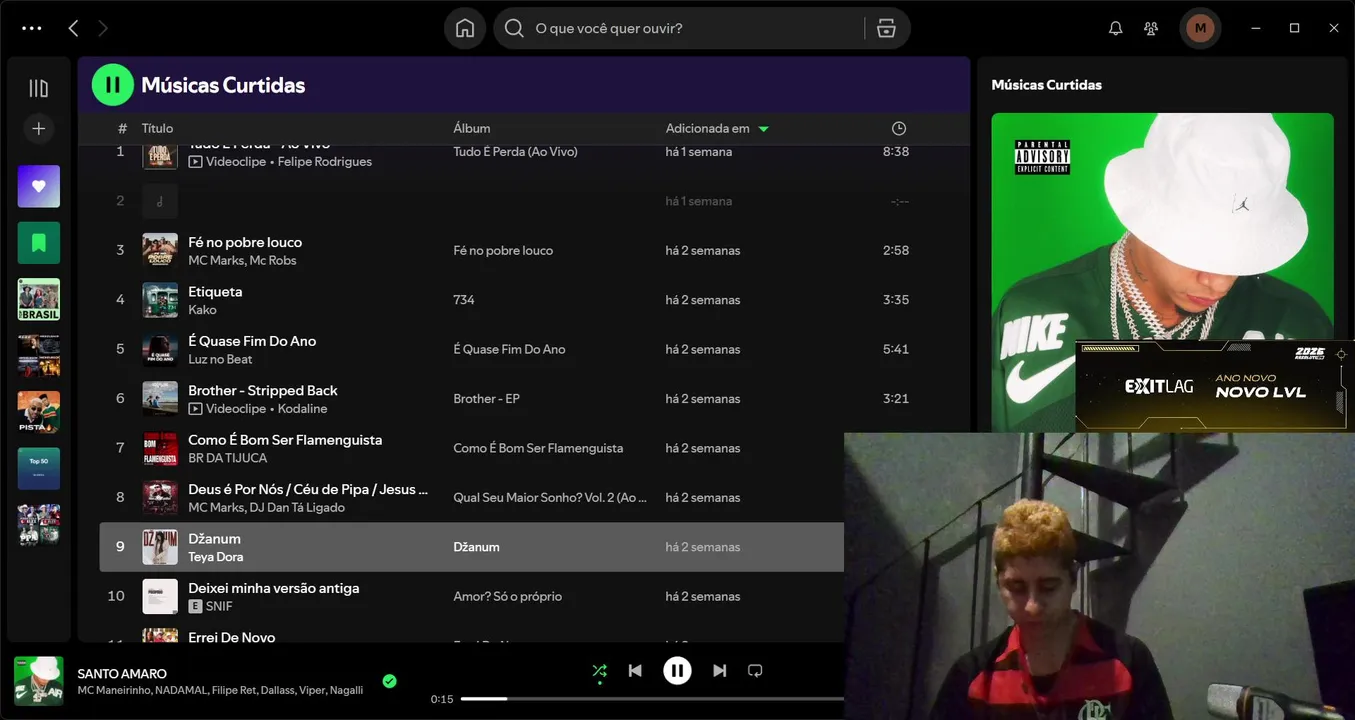Image resolution: width=1355 pixels, height=720 pixels.
Task: Expand Your Library sidebar
Action: (39, 88)
